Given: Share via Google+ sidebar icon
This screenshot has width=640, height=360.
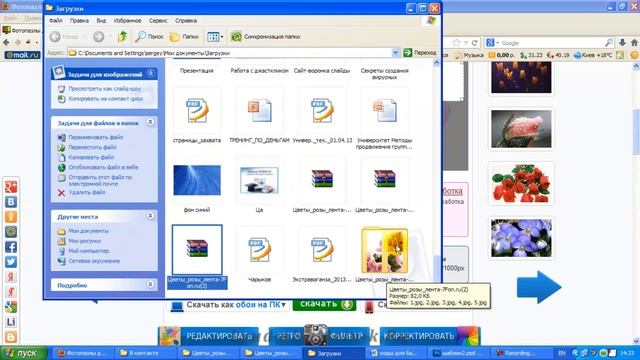Looking at the screenshot, I should (x=11, y=187).
